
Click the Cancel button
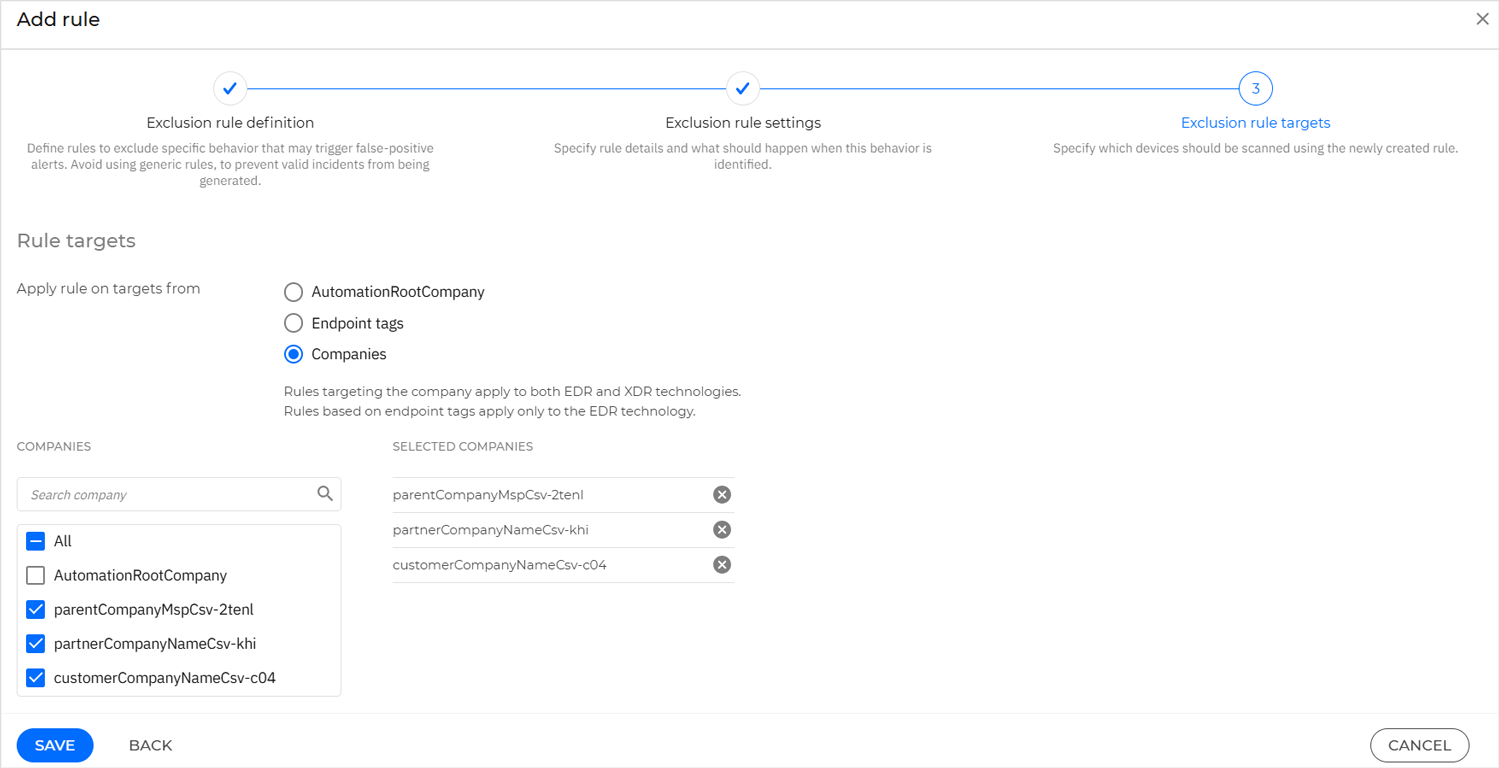(1418, 745)
